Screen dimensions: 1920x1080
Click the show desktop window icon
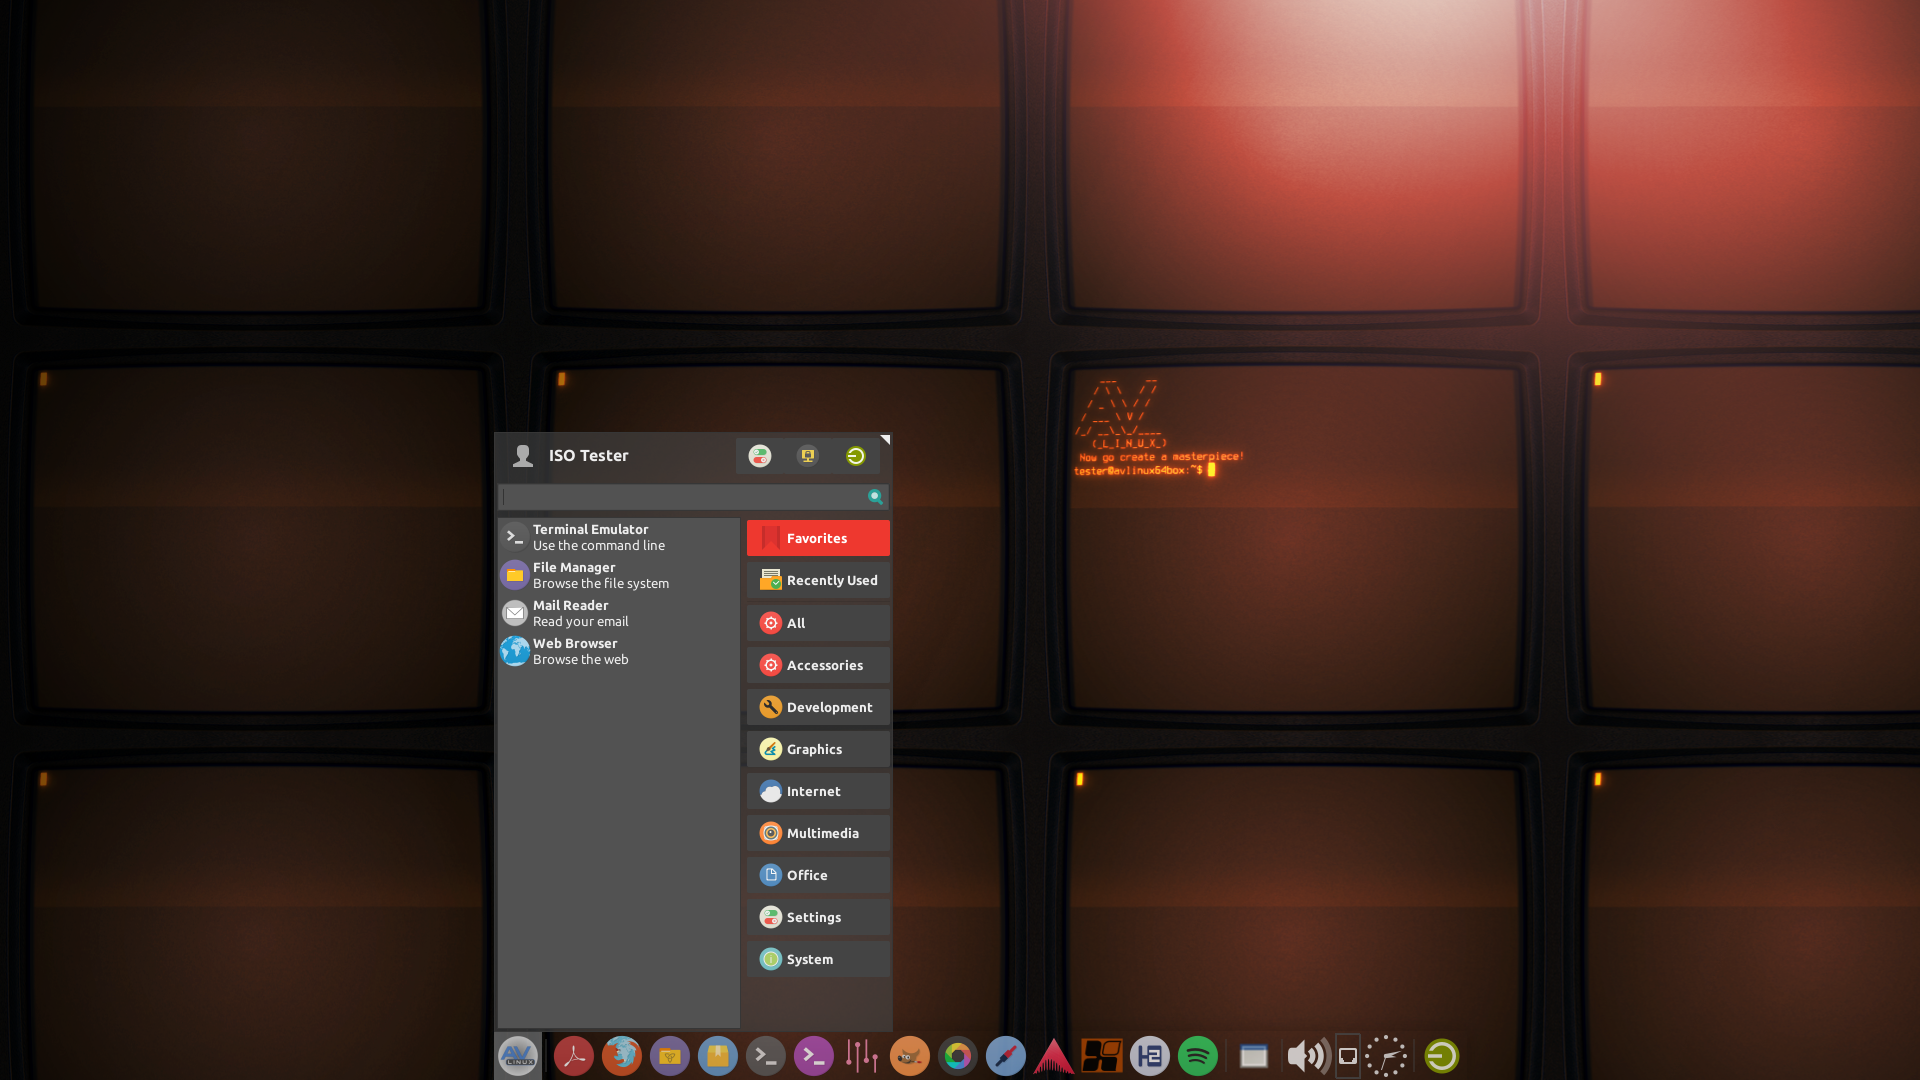click(1254, 1056)
